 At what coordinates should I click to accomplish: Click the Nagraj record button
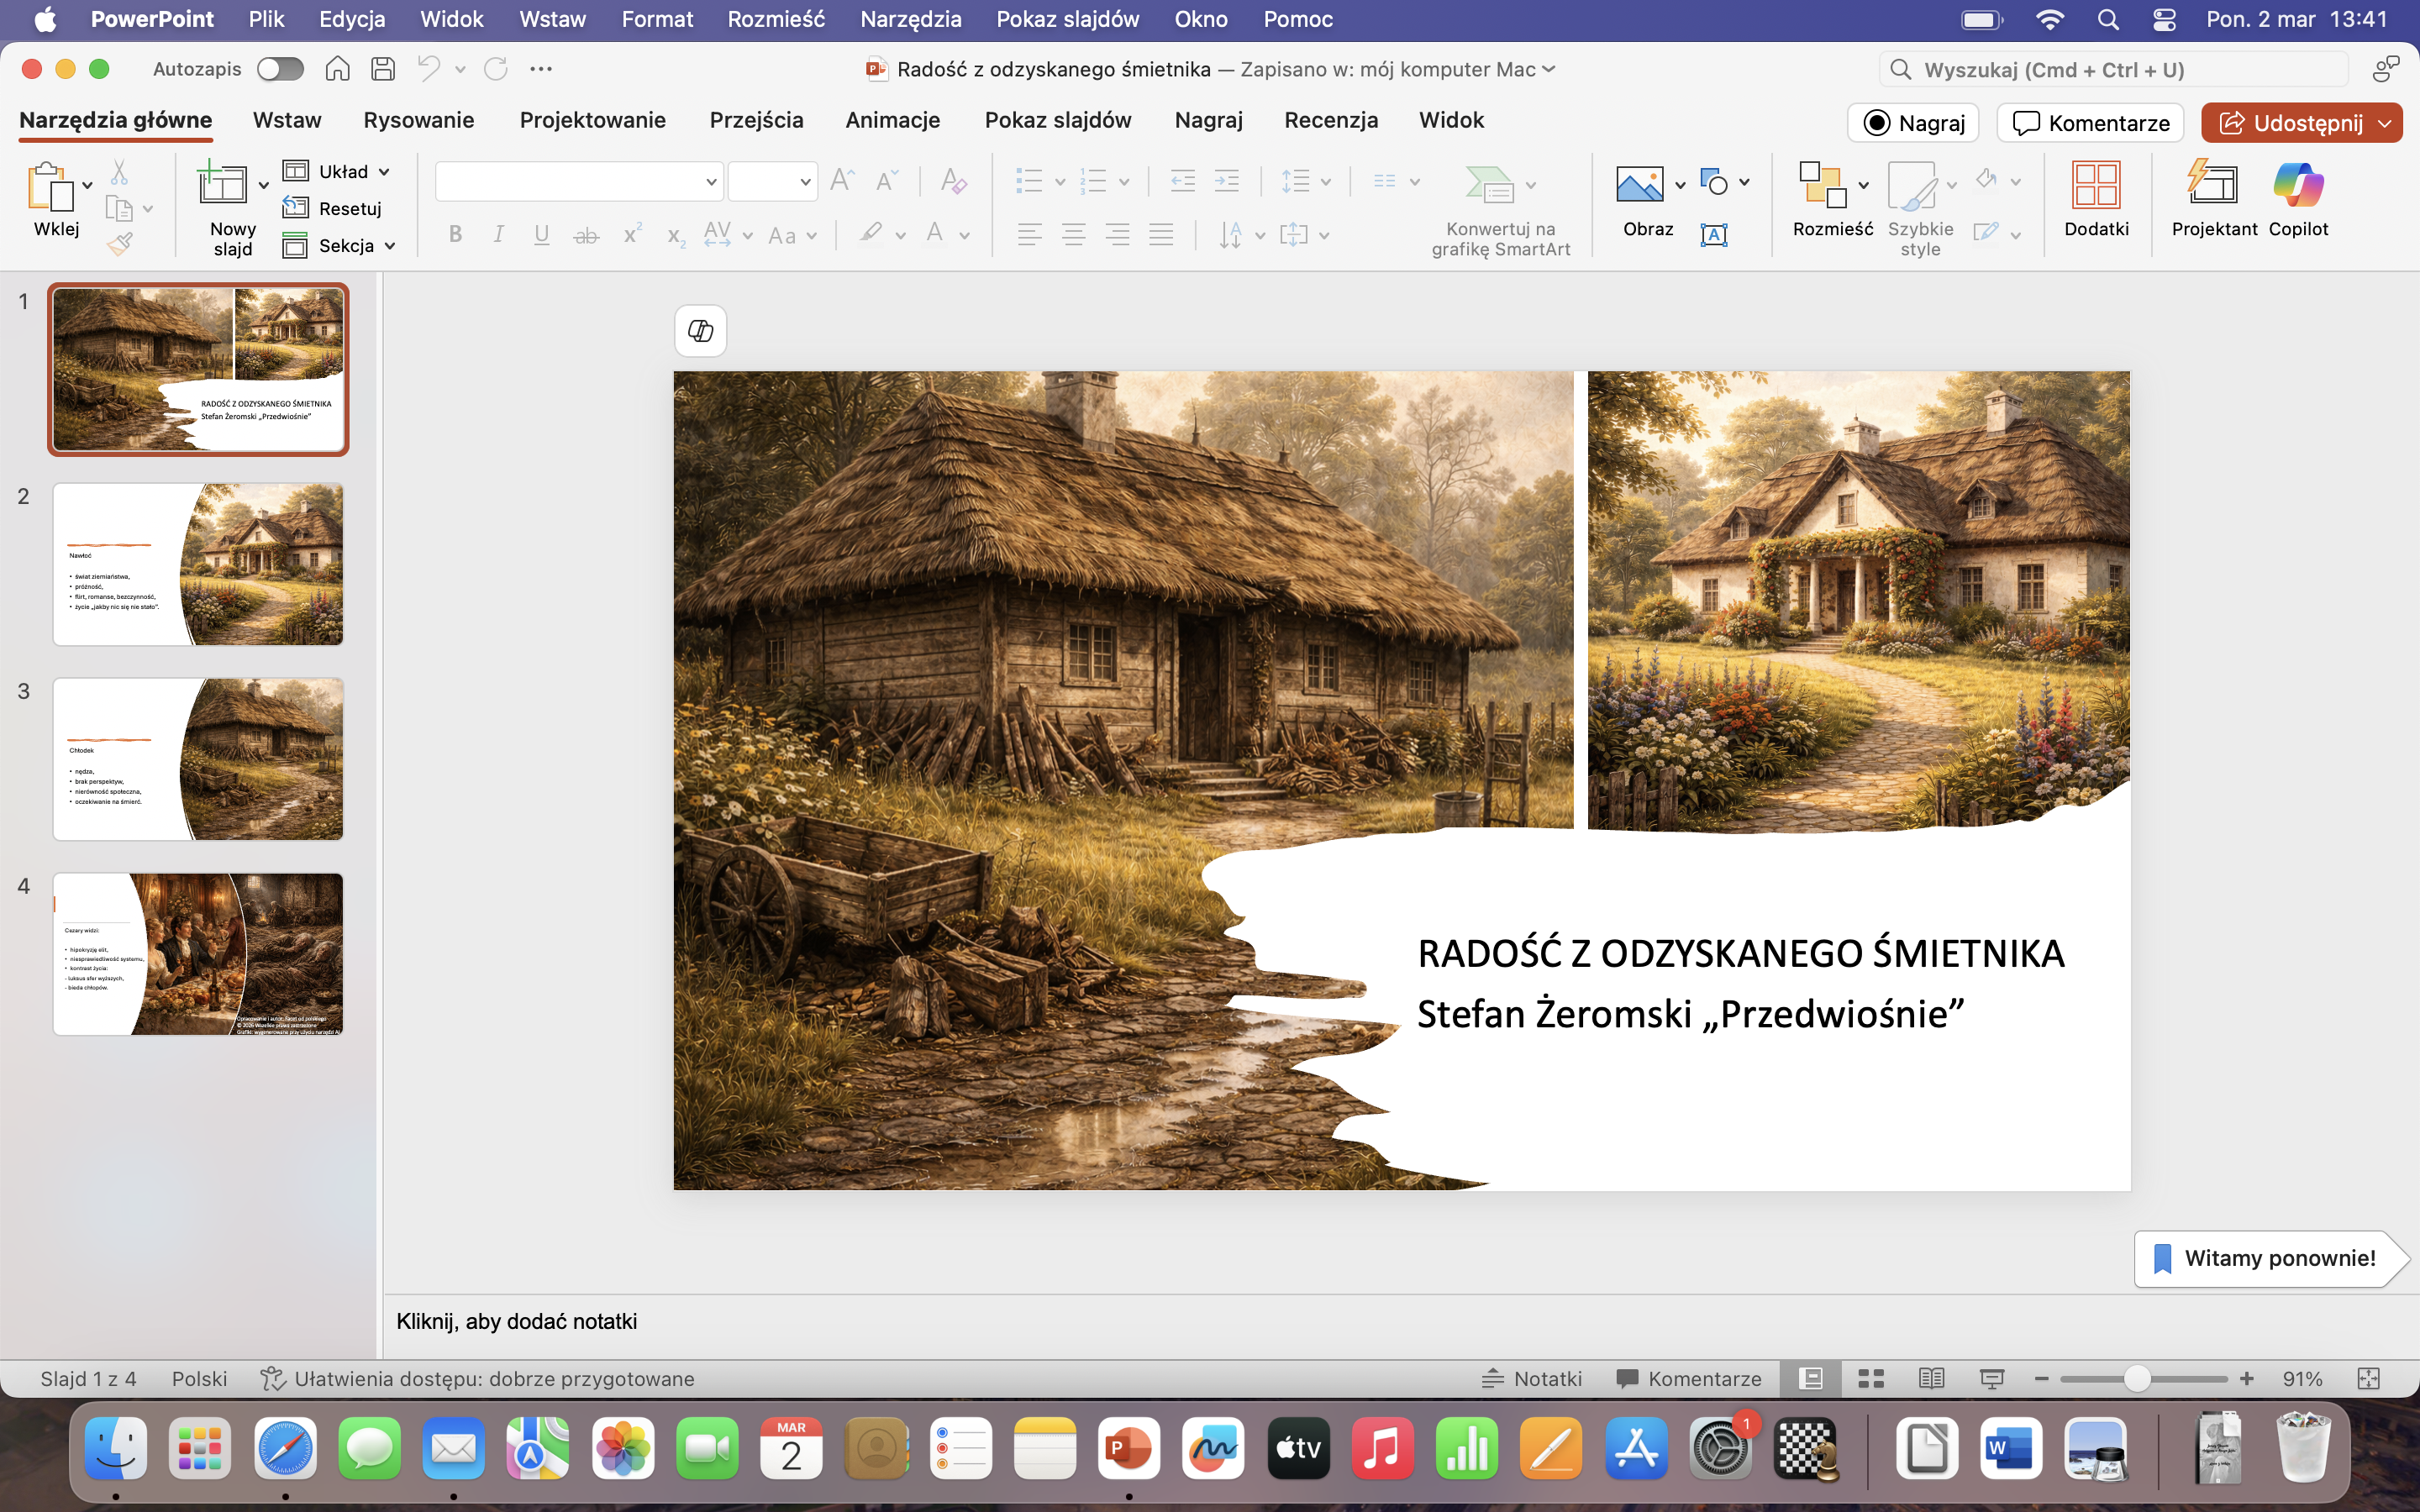(1913, 123)
